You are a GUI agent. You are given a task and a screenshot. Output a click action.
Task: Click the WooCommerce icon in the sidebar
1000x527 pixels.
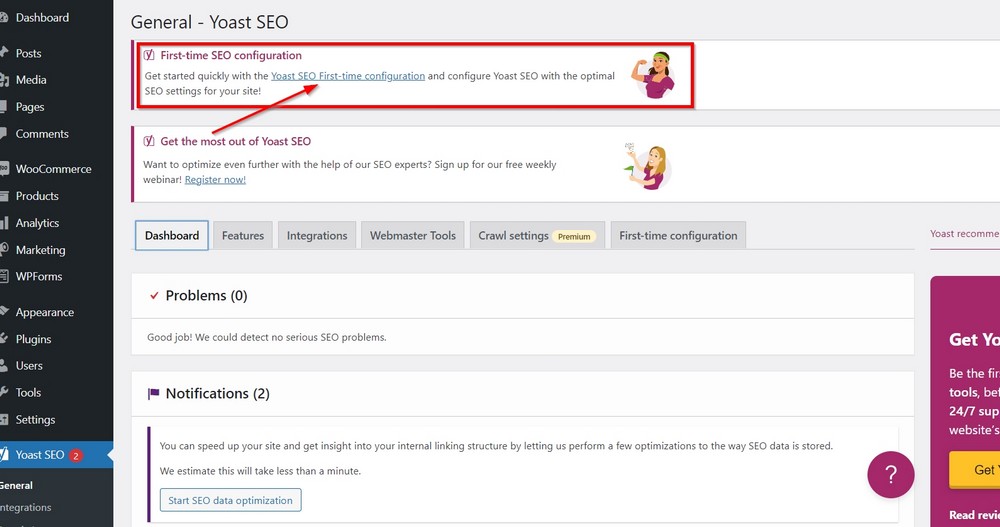pos(4,169)
